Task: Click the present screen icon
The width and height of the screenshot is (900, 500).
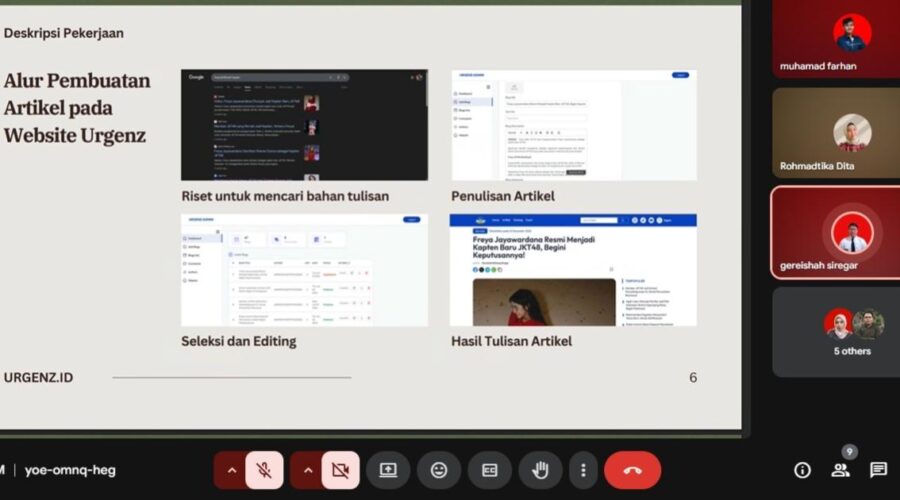Action: click(388, 470)
